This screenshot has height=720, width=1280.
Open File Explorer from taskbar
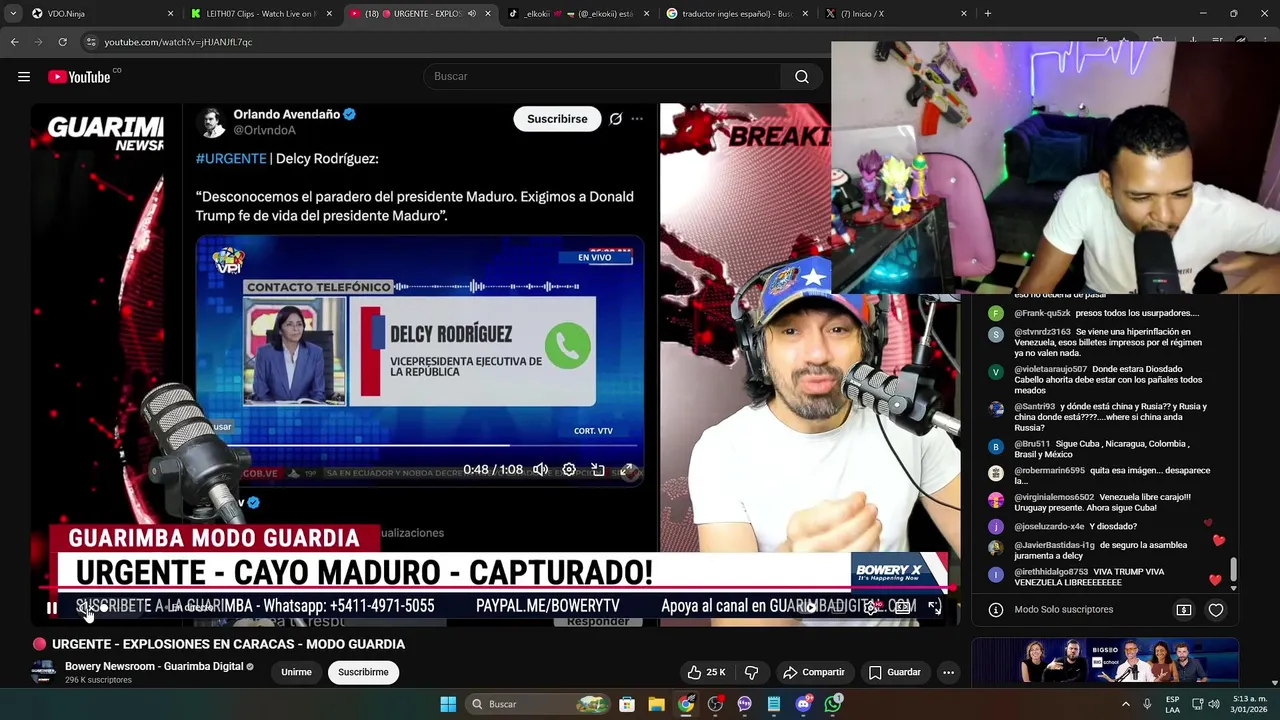(x=656, y=704)
